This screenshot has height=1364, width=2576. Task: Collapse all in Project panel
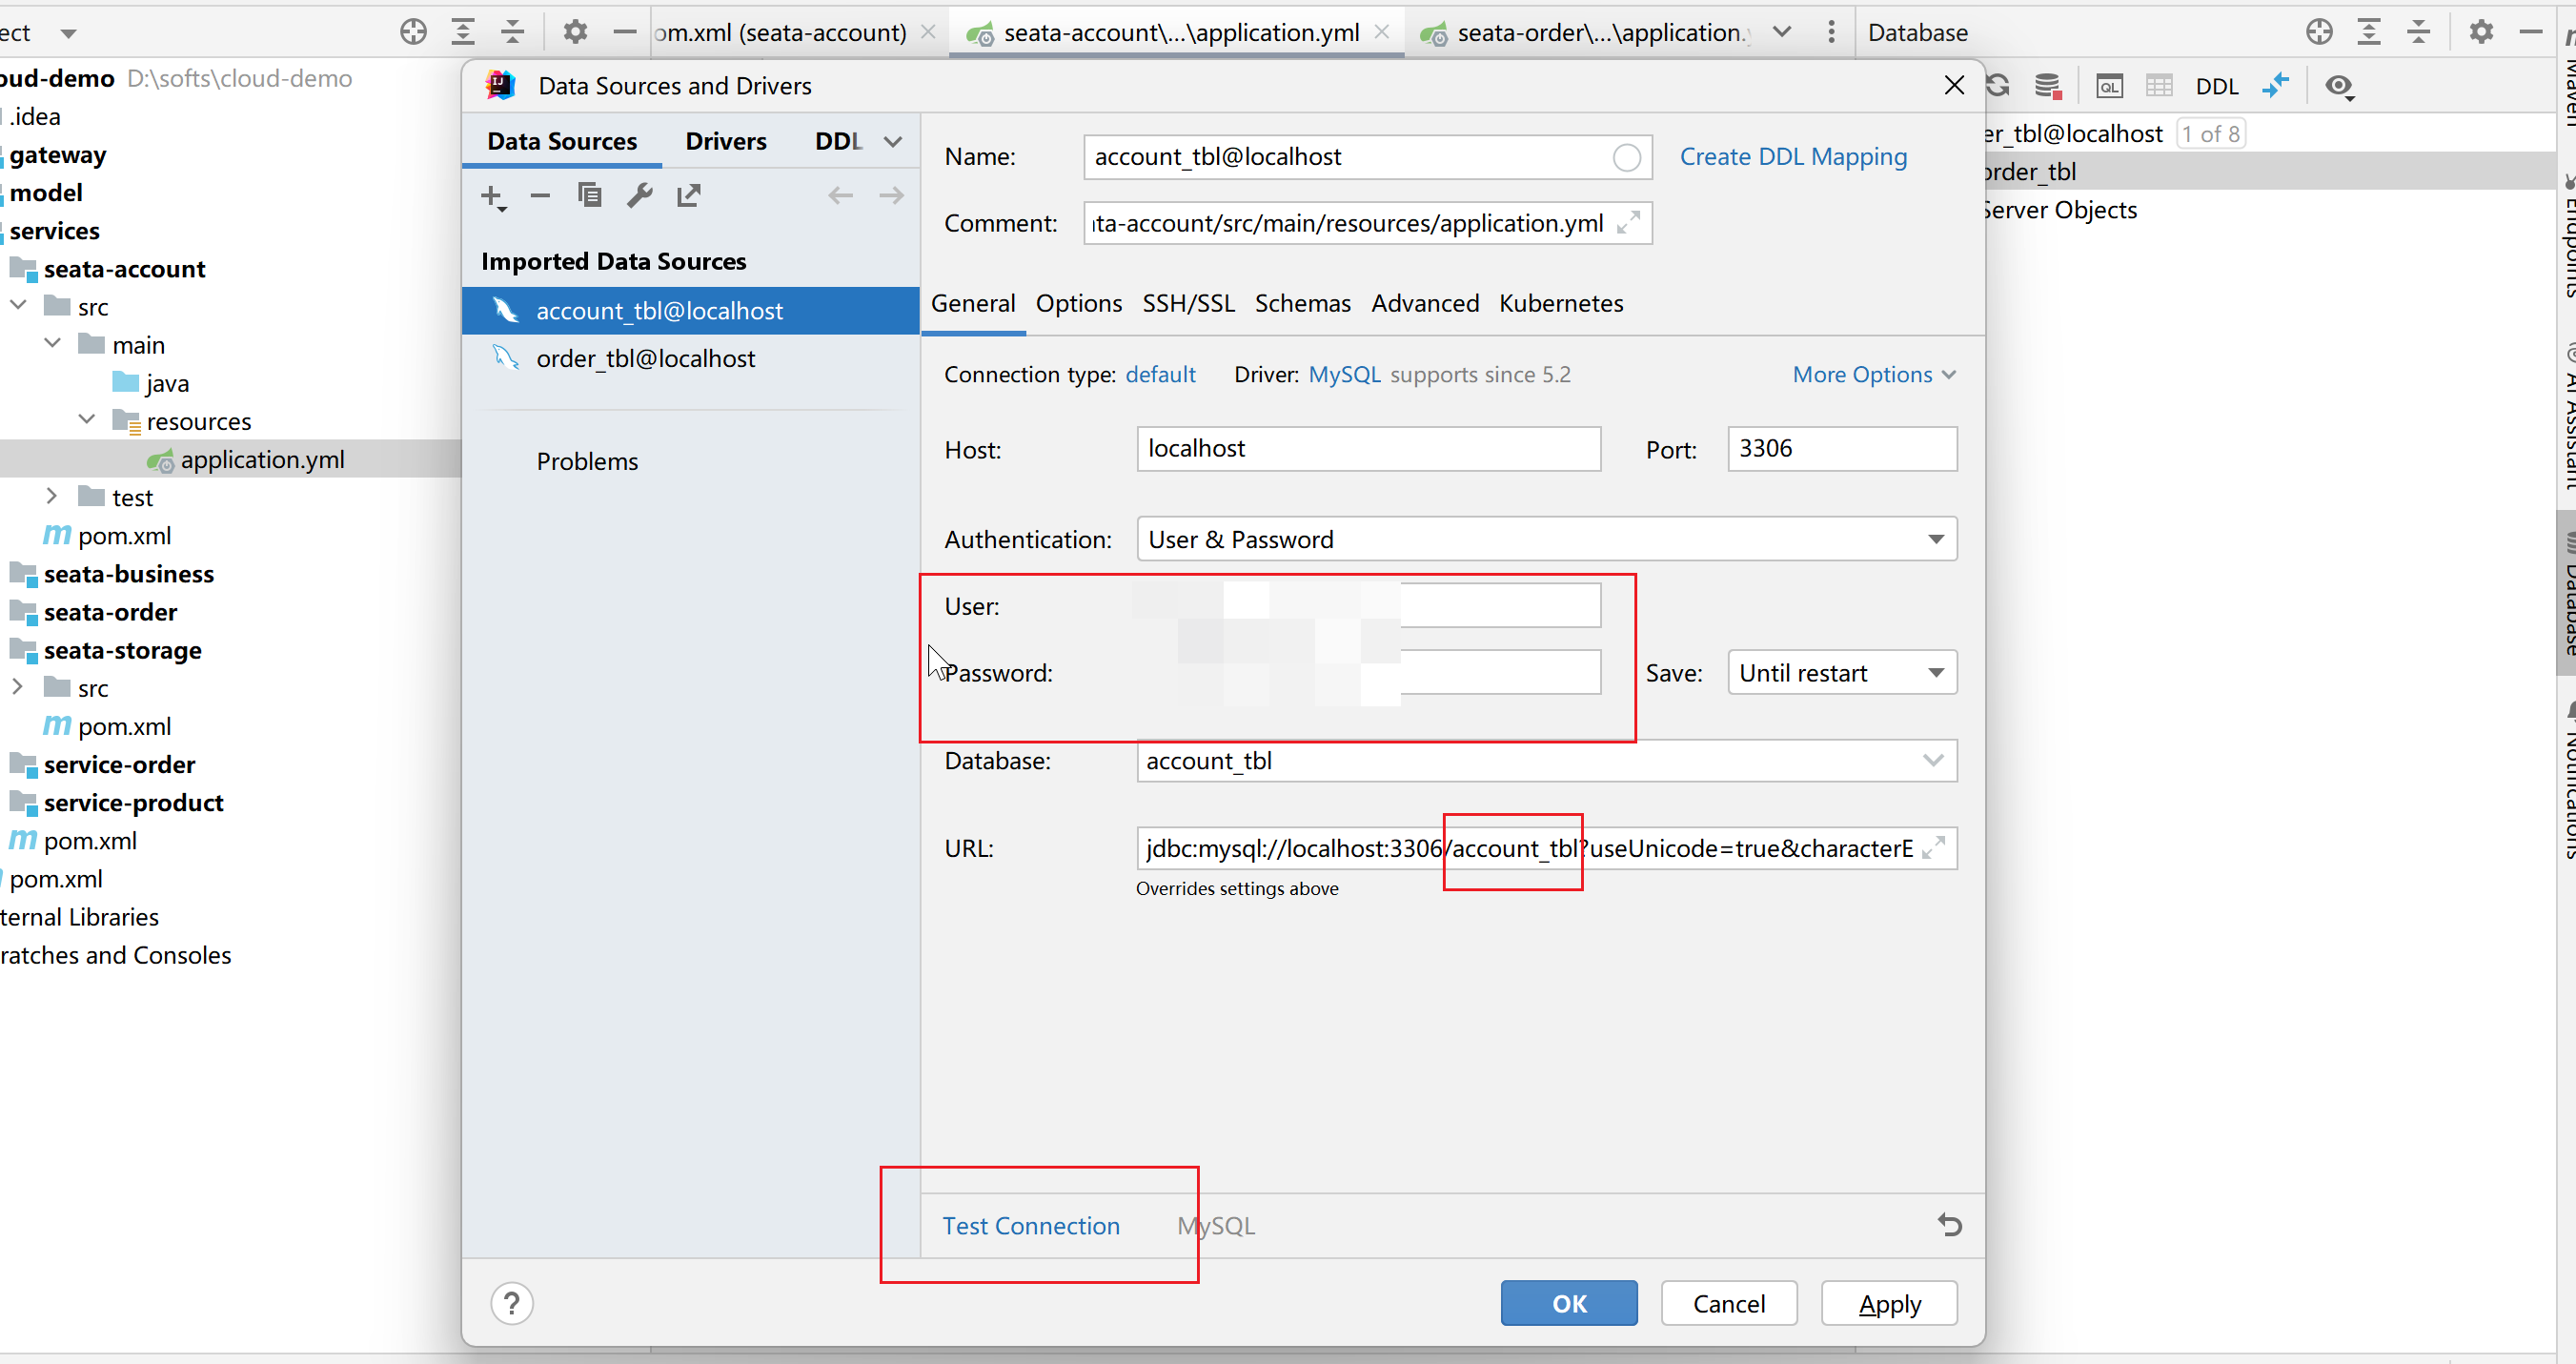(513, 32)
